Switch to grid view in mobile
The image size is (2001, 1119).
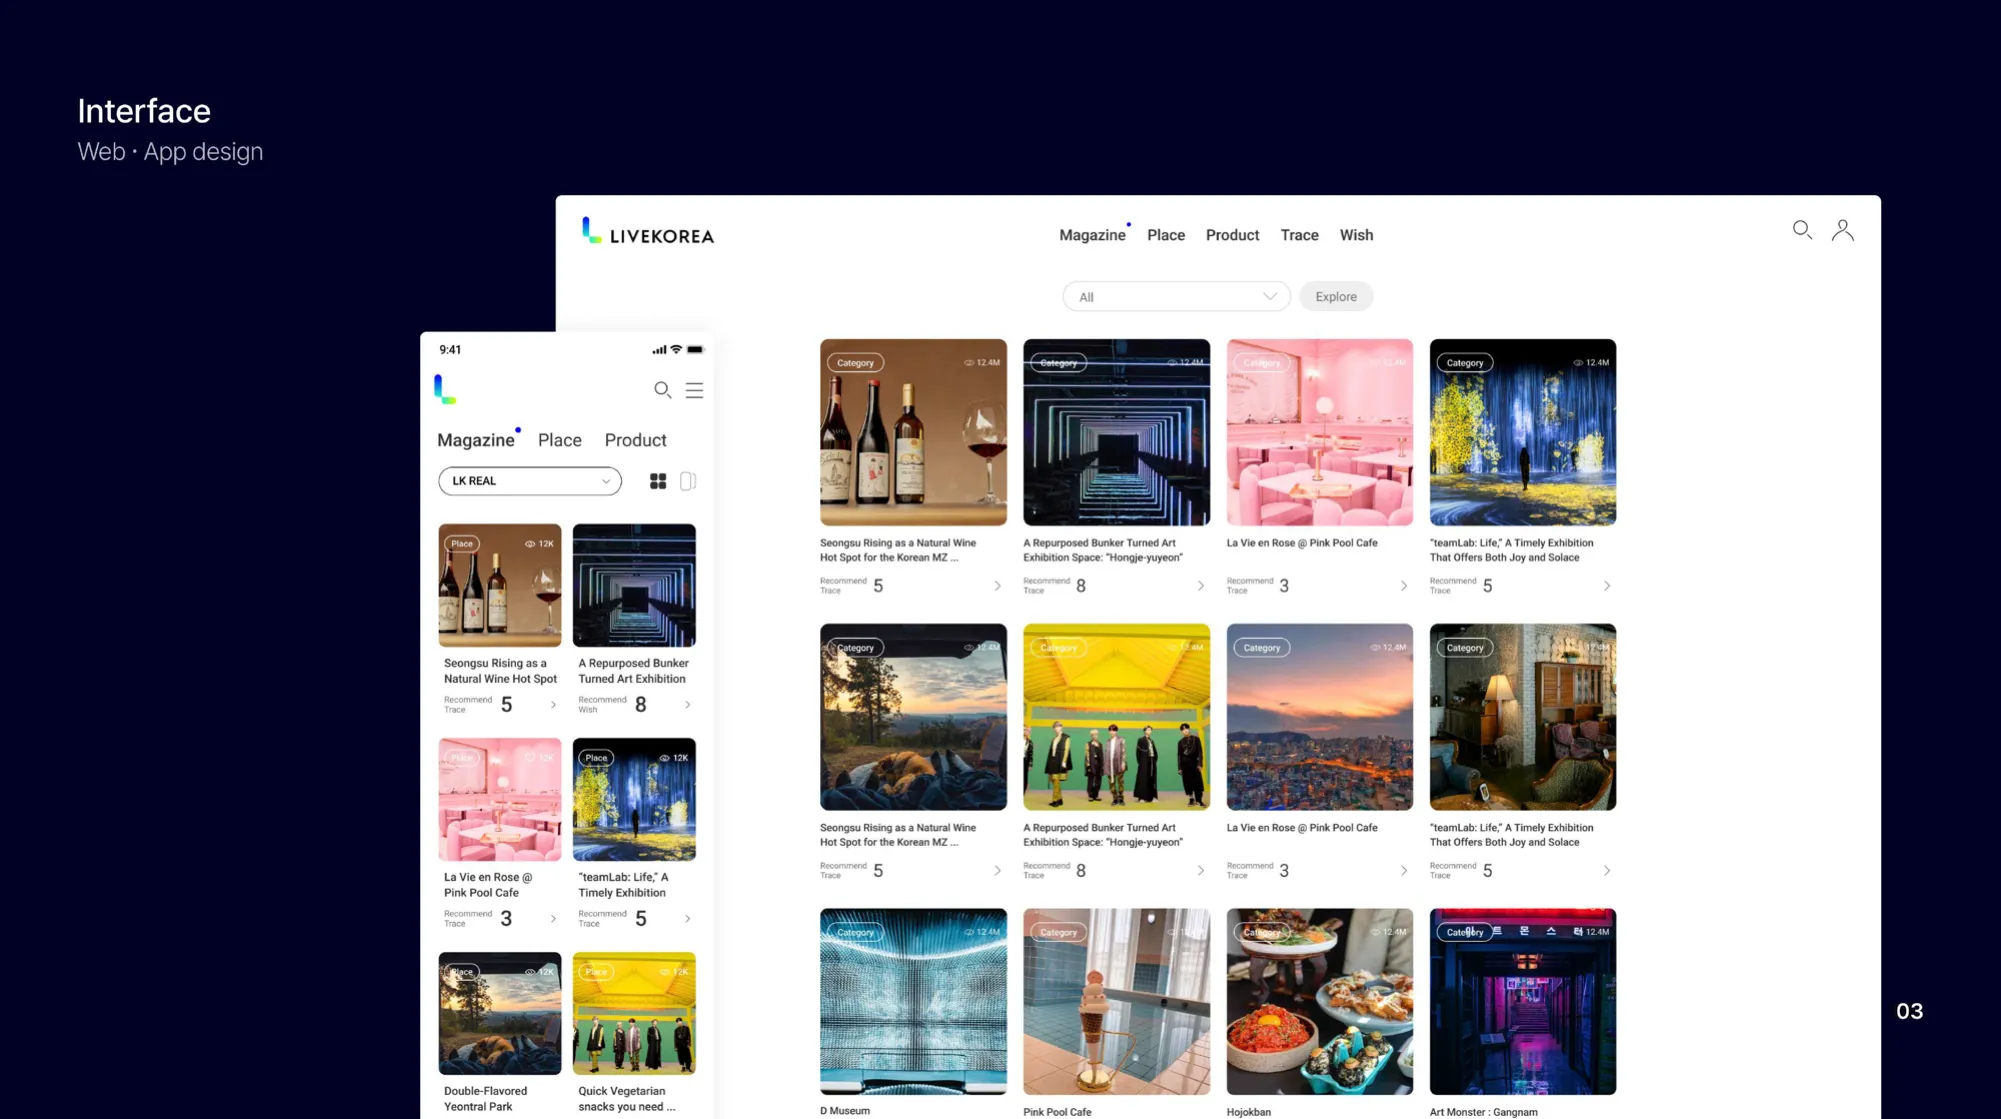point(658,481)
